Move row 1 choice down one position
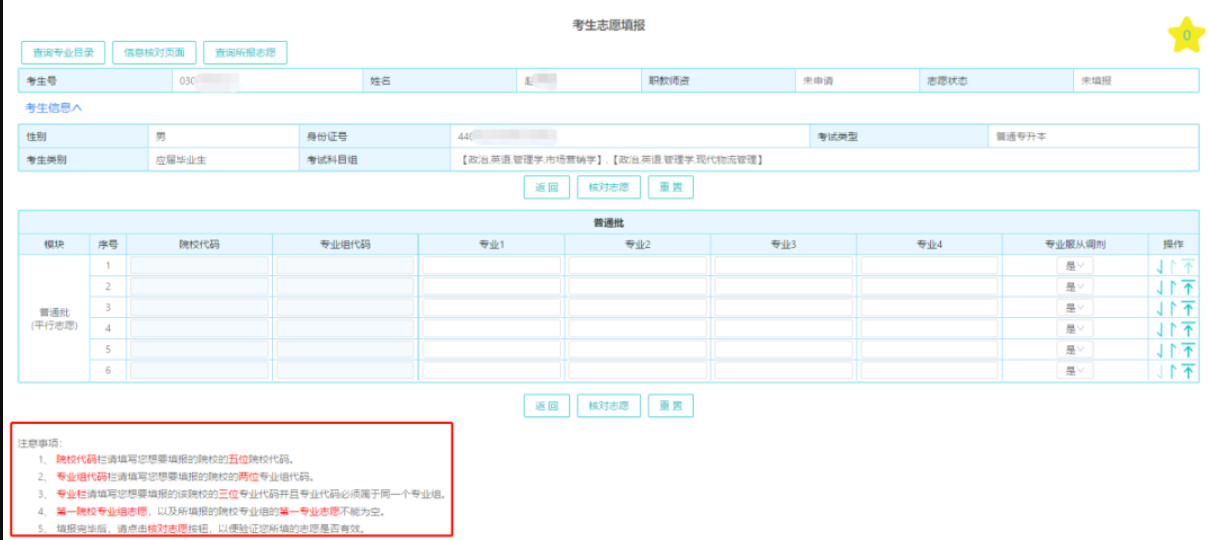This screenshot has width=1208, height=540. pyautogui.click(x=1160, y=266)
